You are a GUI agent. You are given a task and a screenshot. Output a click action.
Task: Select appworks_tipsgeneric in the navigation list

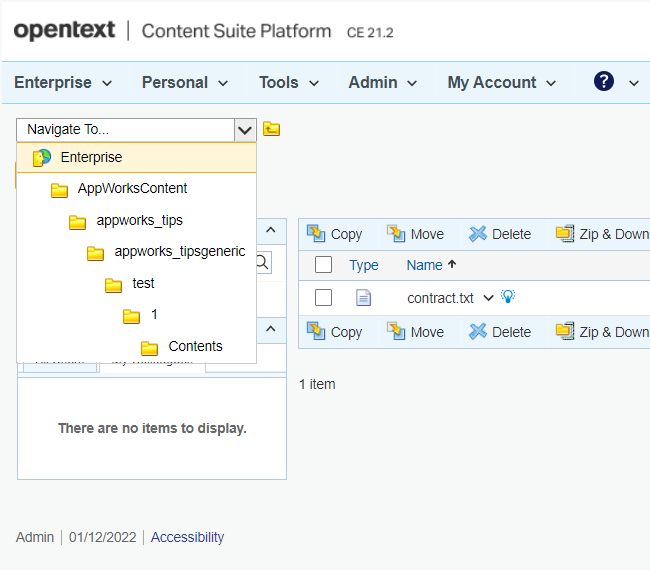click(179, 251)
